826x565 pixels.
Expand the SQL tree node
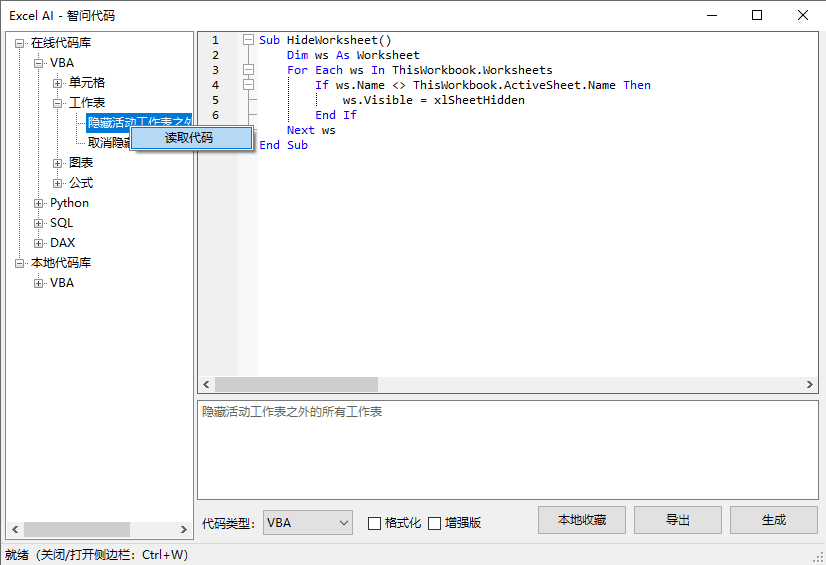[x=38, y=223]
